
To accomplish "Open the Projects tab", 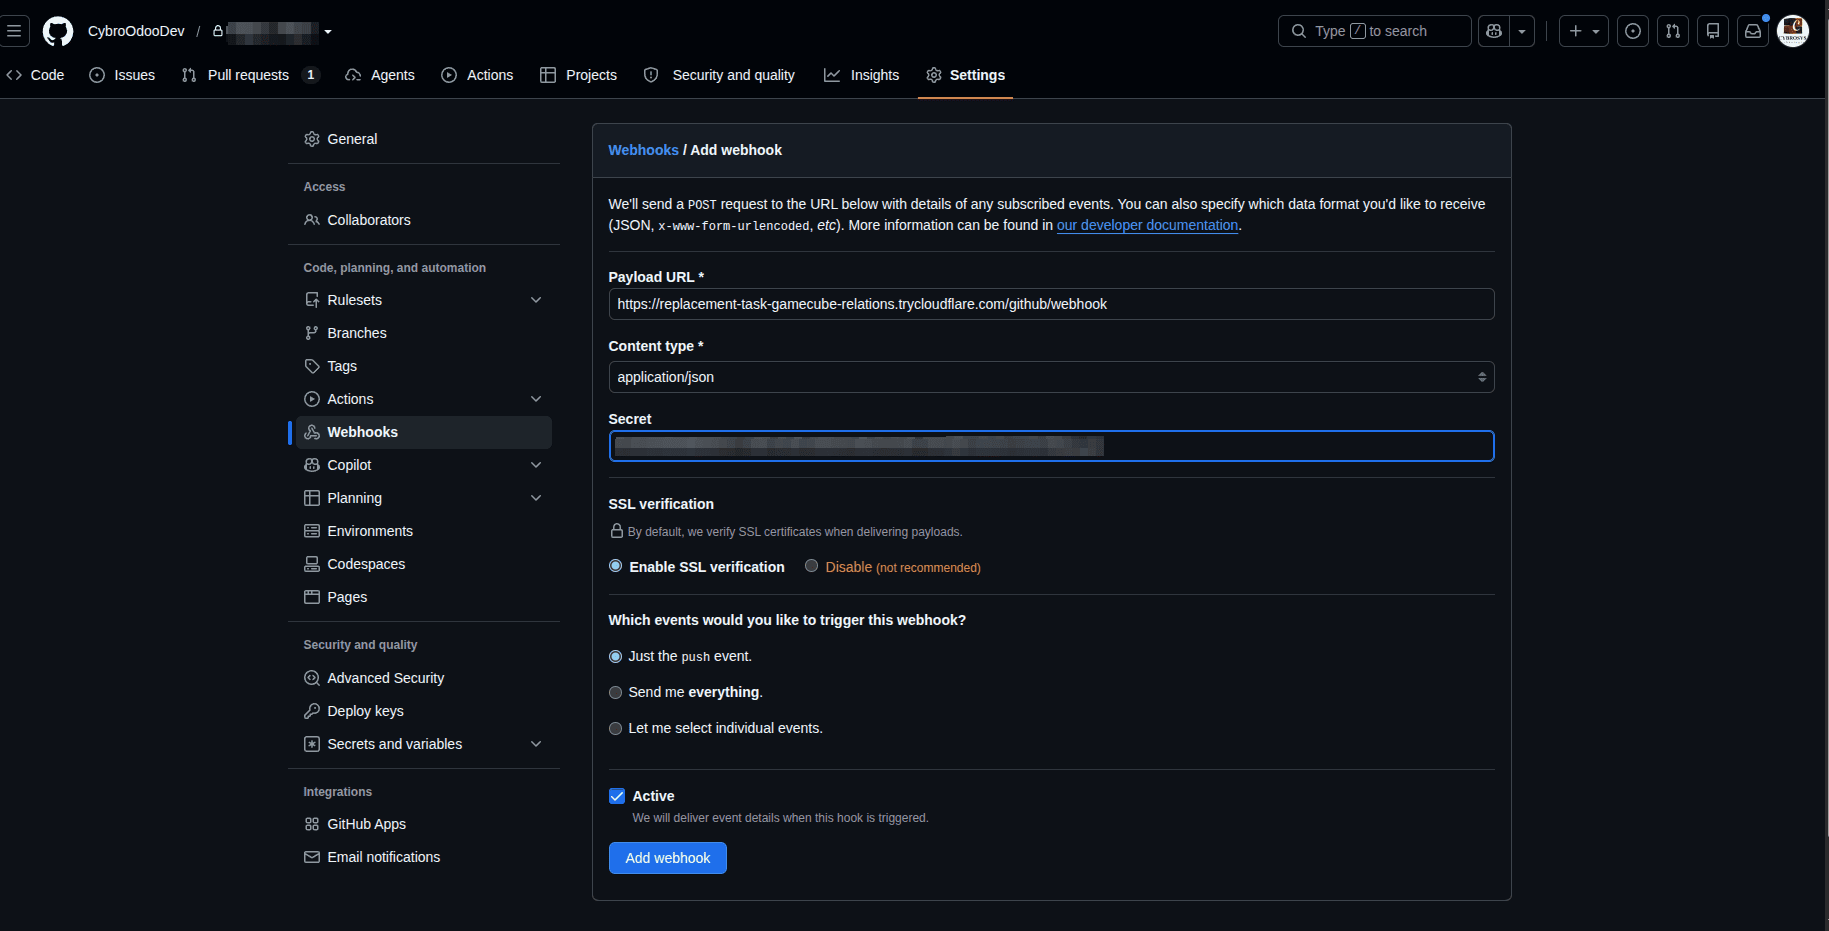I will click(x=578, y=75).
